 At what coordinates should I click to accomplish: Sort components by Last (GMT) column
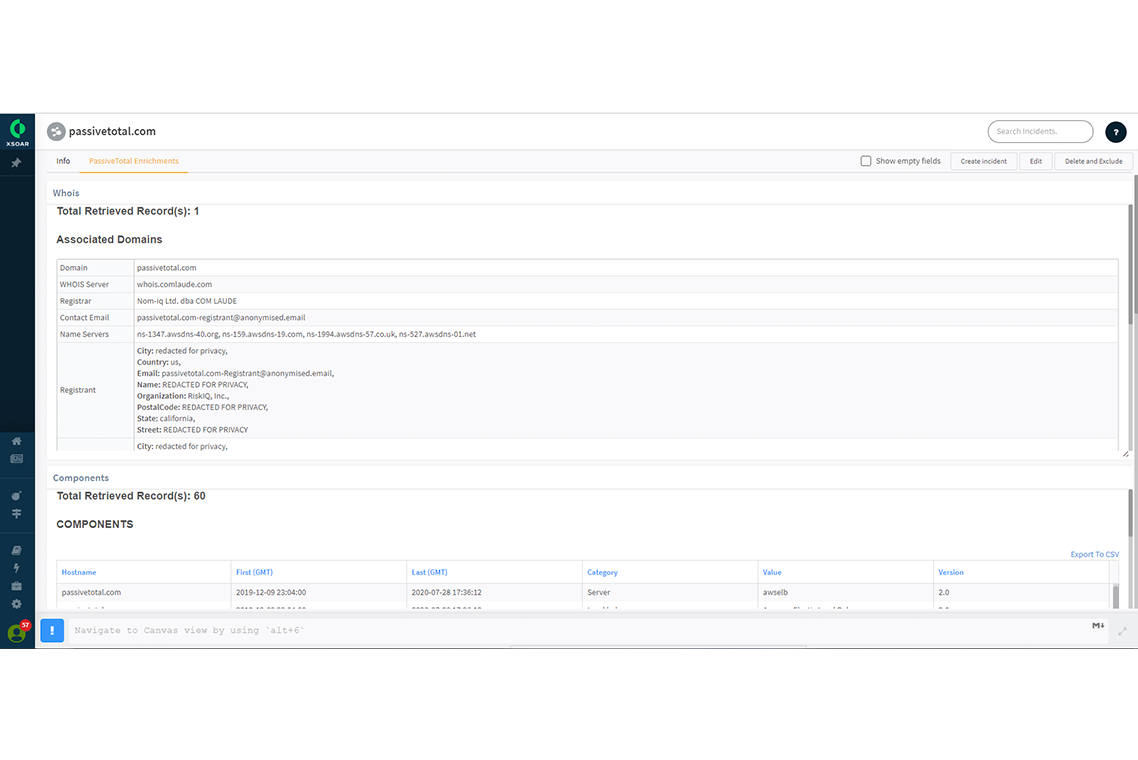430,573
